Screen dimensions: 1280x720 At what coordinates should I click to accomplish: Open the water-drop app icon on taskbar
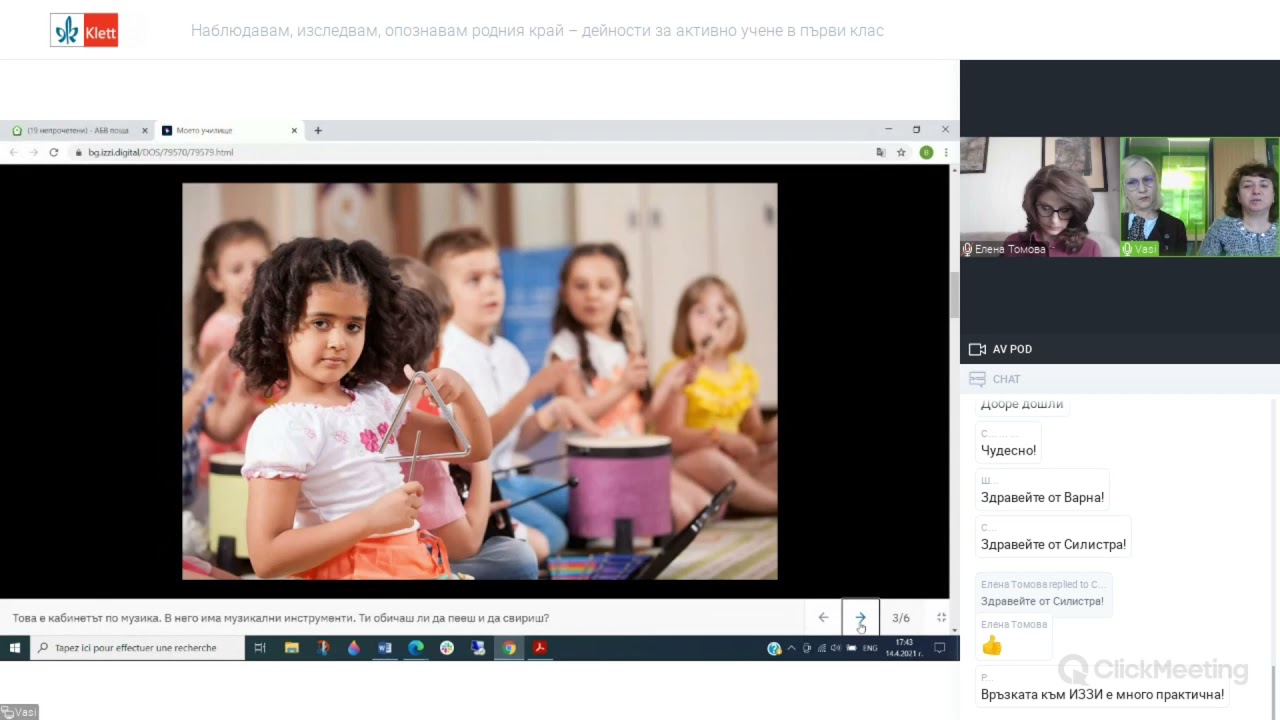354,648
